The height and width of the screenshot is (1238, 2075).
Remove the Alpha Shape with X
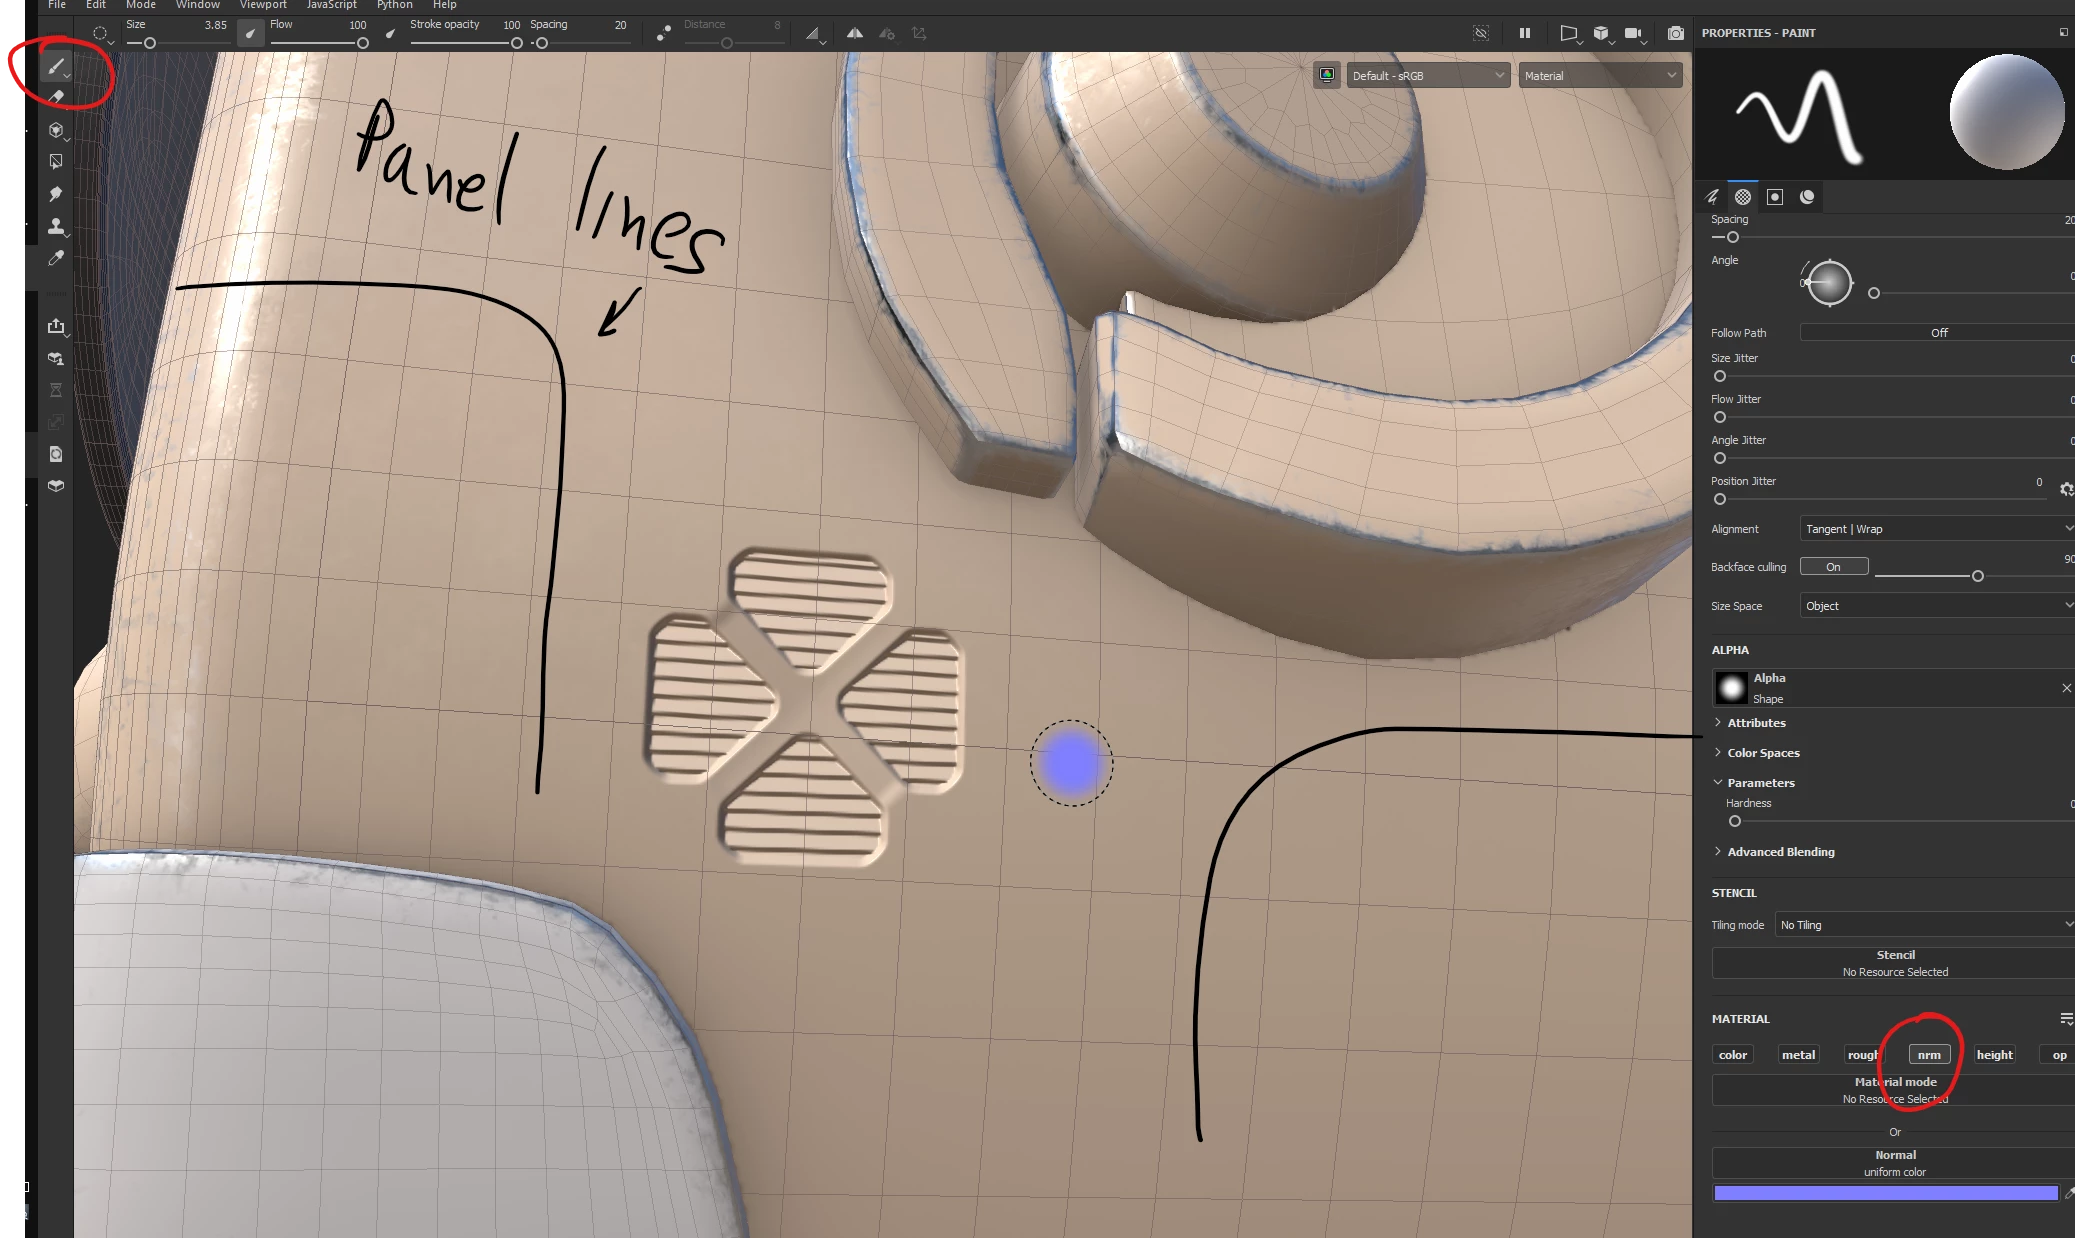click(x=2066, y=688)
